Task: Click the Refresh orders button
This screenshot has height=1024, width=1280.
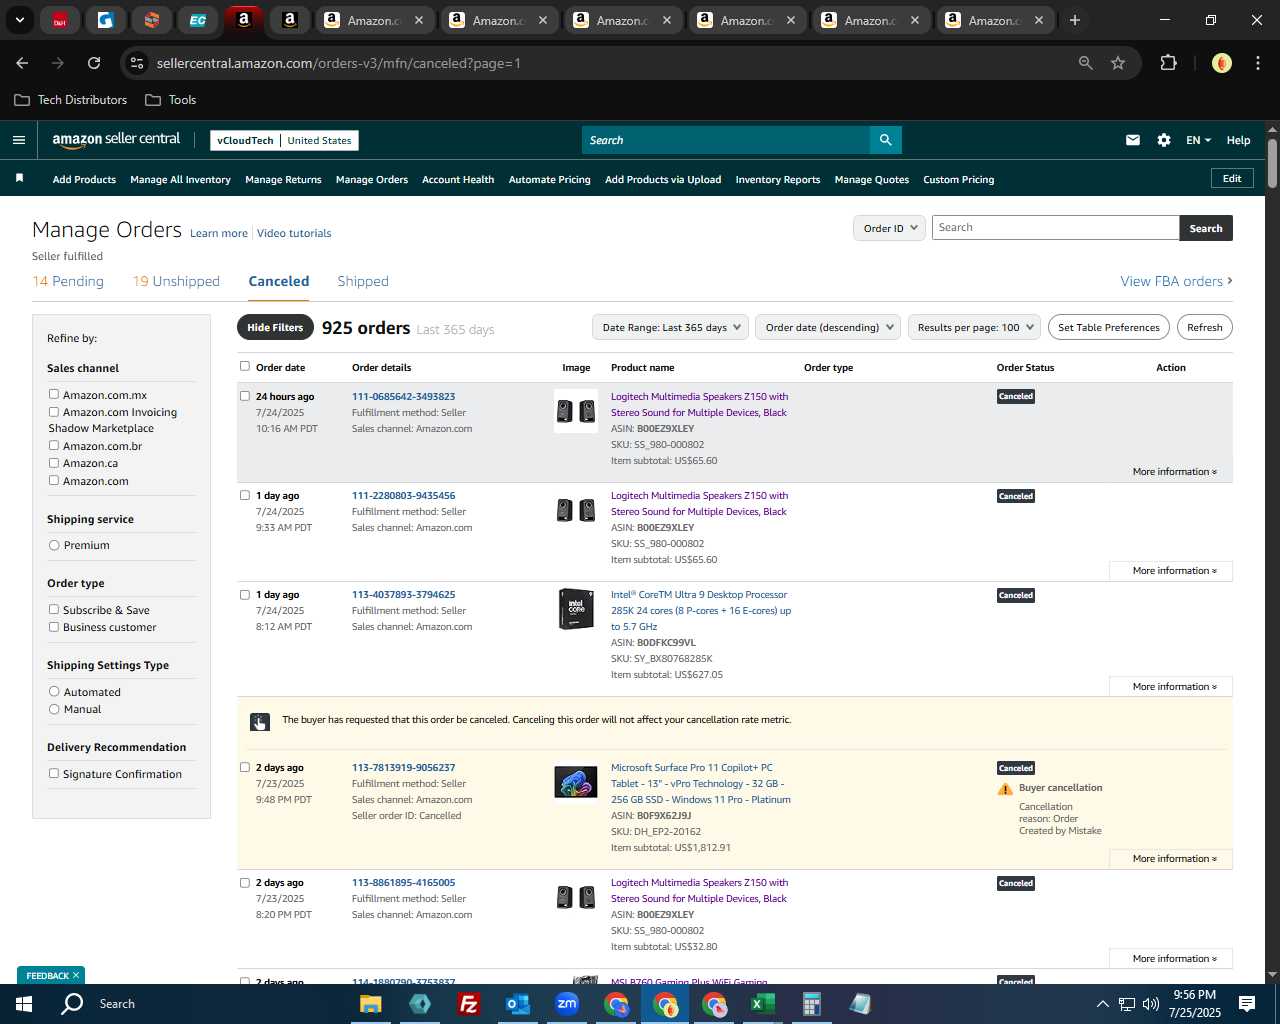Action: click(x=1205, y=327)
